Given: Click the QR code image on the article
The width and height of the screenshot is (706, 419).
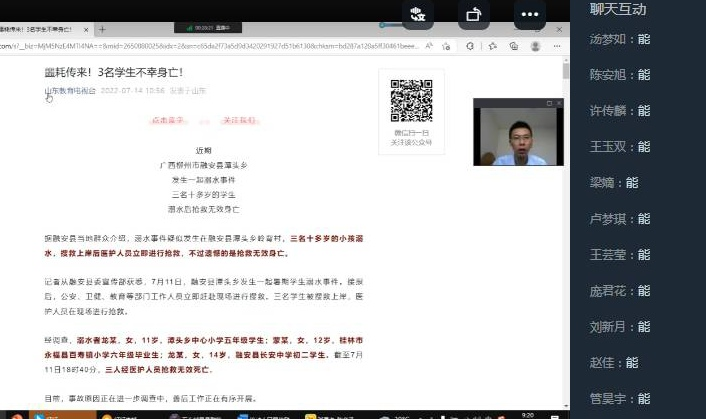Looking at the screenshot, I should click(x=411, y=101).
